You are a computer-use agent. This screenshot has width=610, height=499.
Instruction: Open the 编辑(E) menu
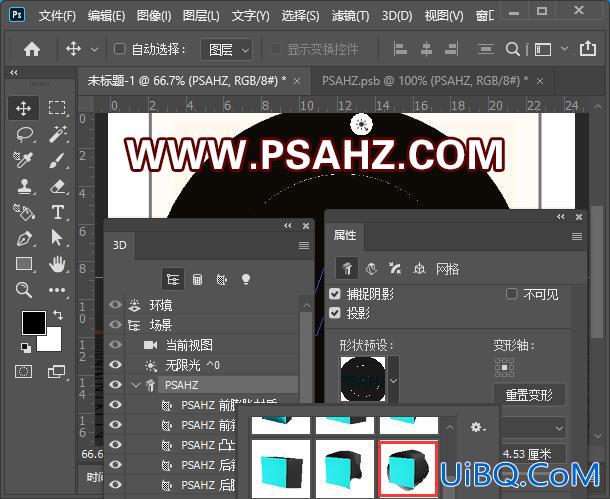[106, 16]
